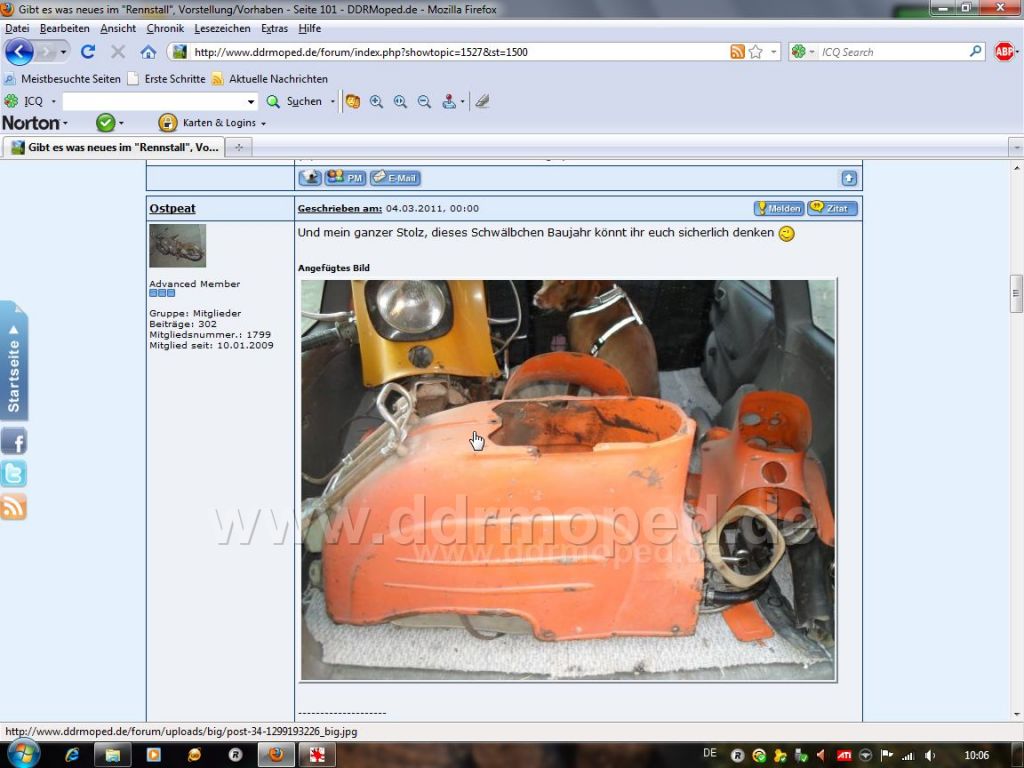Click the Zitat quote button
Image resolution: width=1024 pixels, height=768 pixels.
pyautogui.click(x=832, y=208)
